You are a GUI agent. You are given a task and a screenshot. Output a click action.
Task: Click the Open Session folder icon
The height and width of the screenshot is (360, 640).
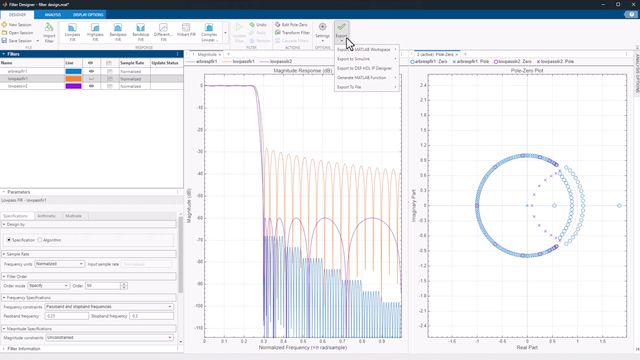4,33
